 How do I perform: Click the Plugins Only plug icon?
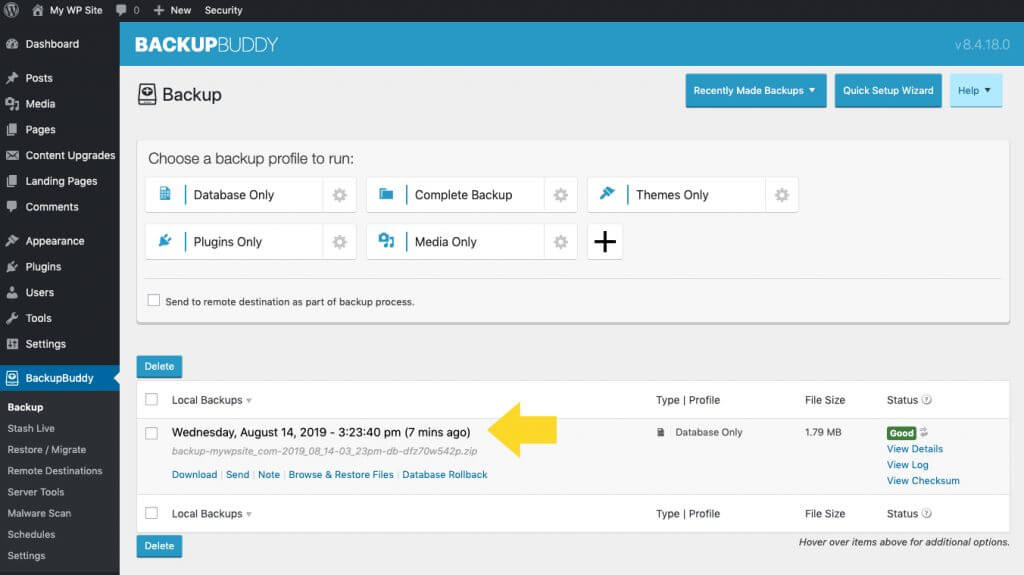165,240
